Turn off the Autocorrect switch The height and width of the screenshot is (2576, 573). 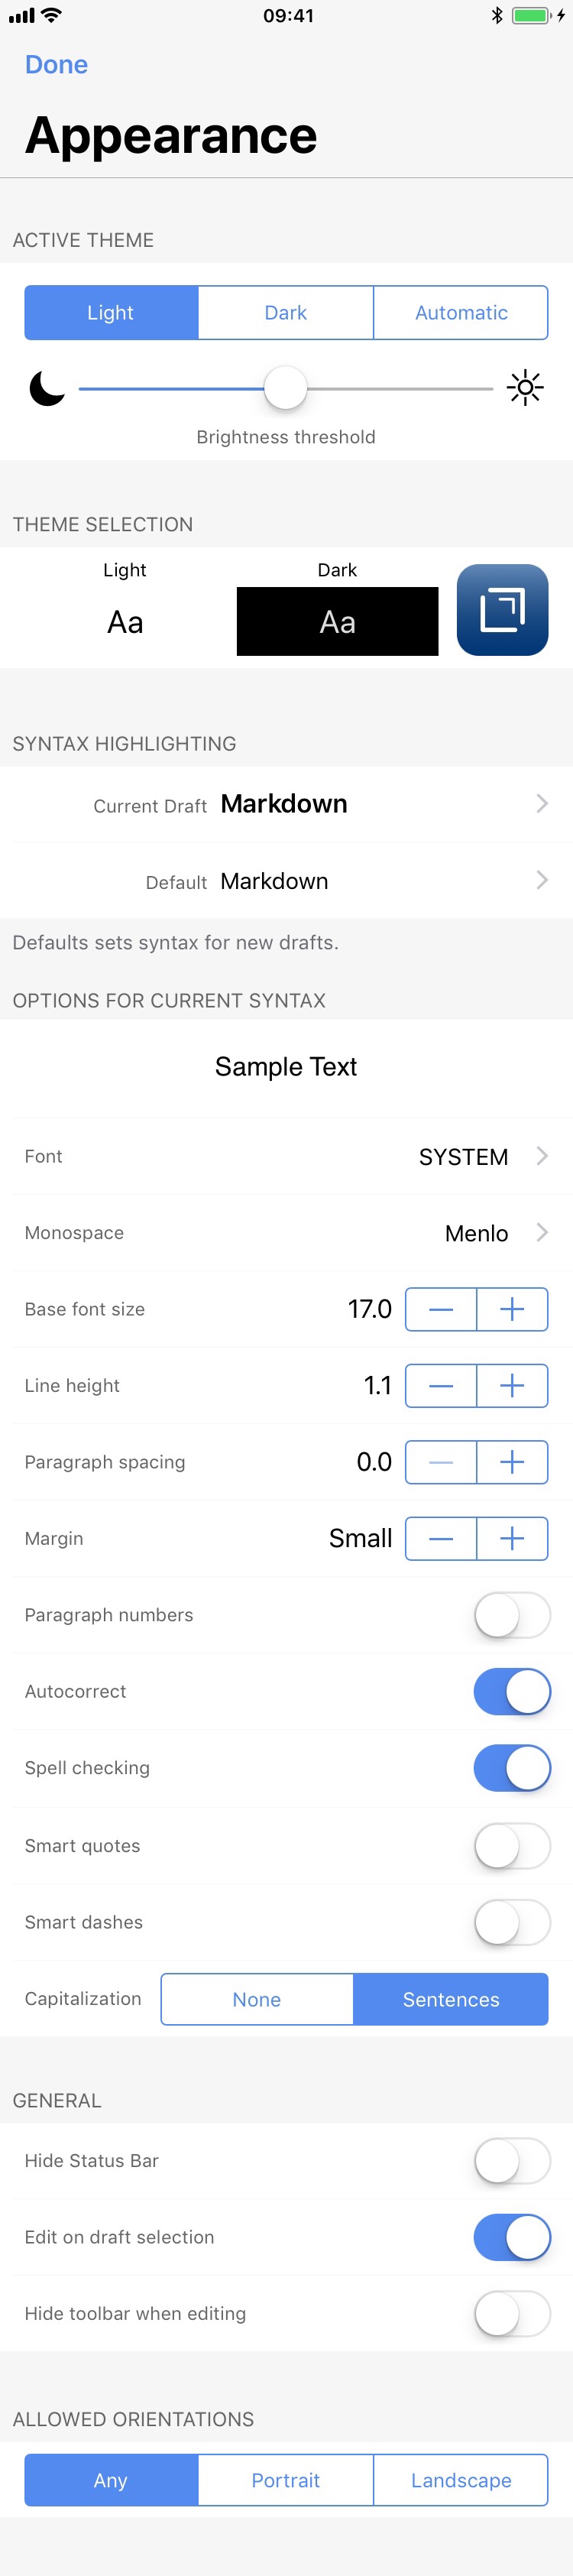[512, 1691]
